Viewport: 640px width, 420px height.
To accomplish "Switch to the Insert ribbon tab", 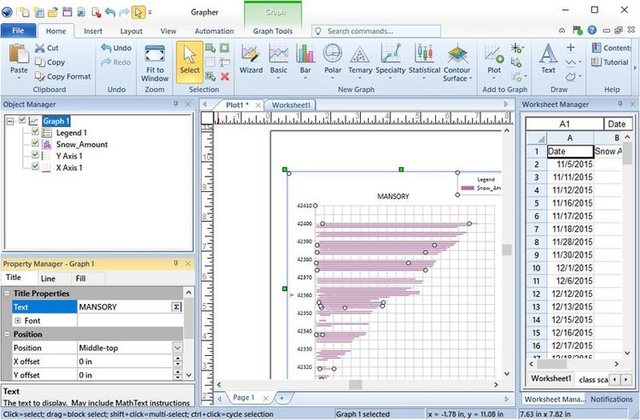I will 93,31.
